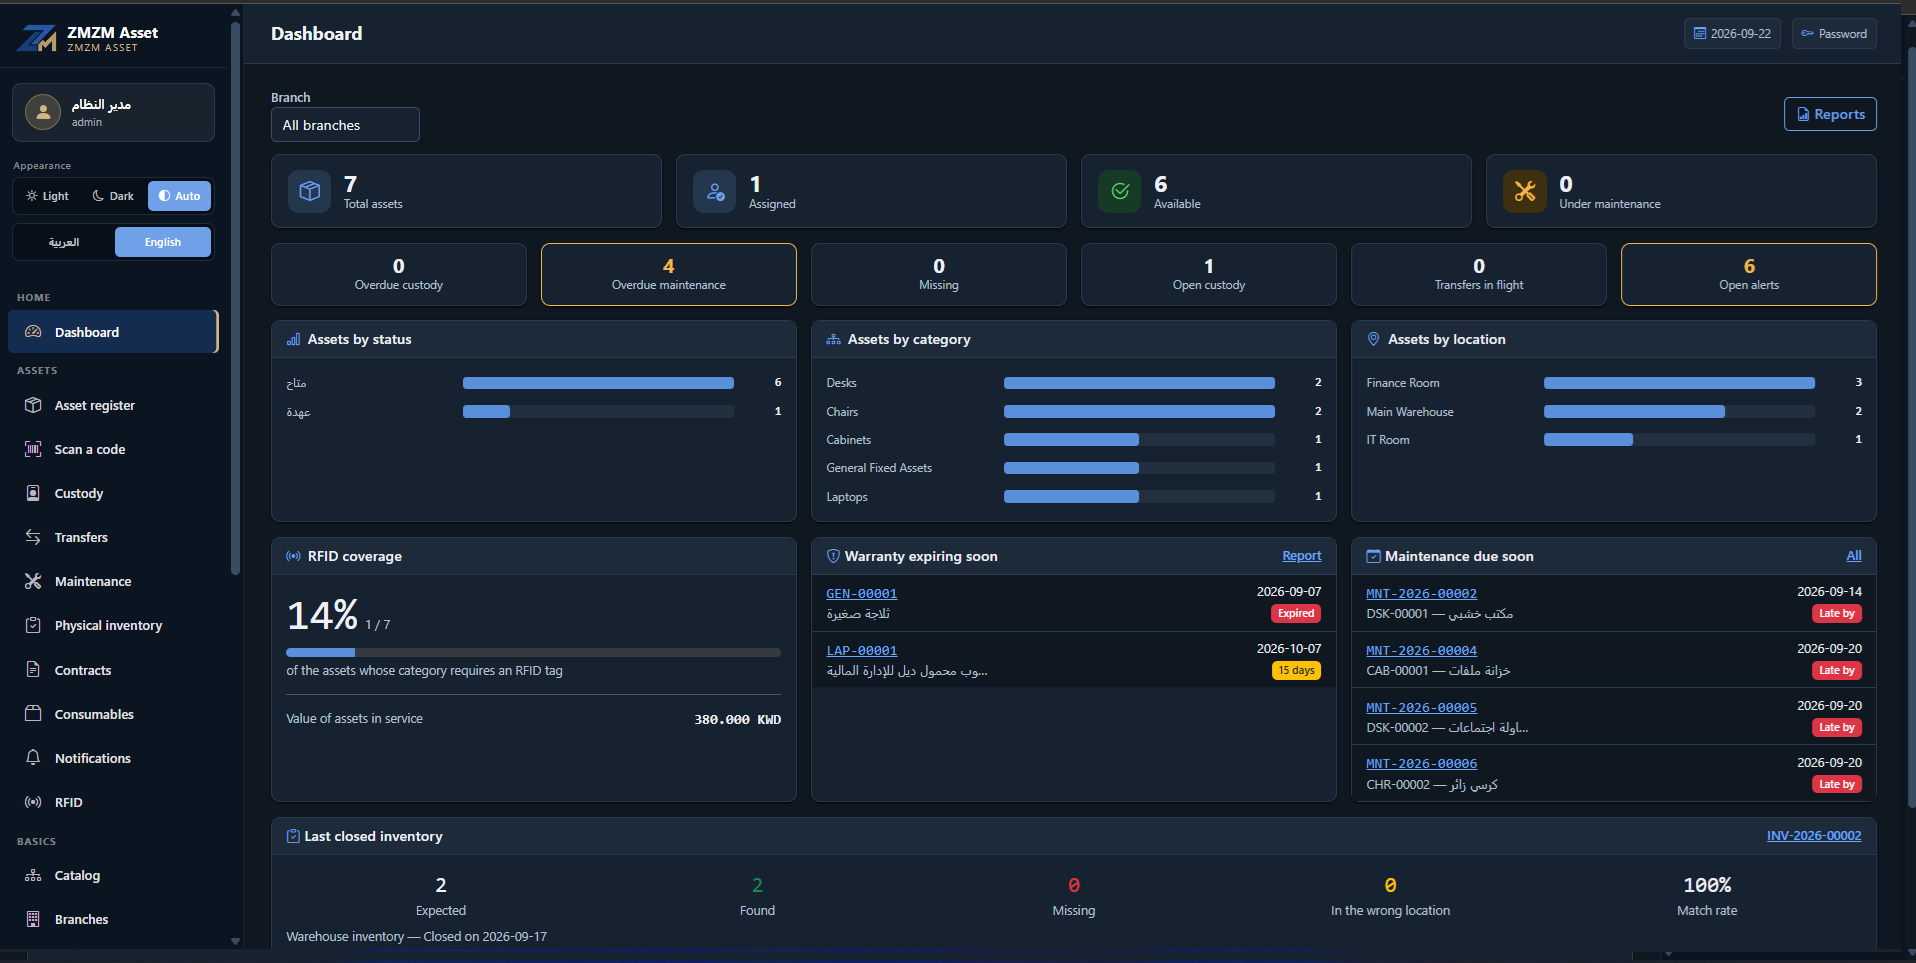Click the ZMZM Asset logo icon
This screenshot has width=1916, height=963.
37,38
